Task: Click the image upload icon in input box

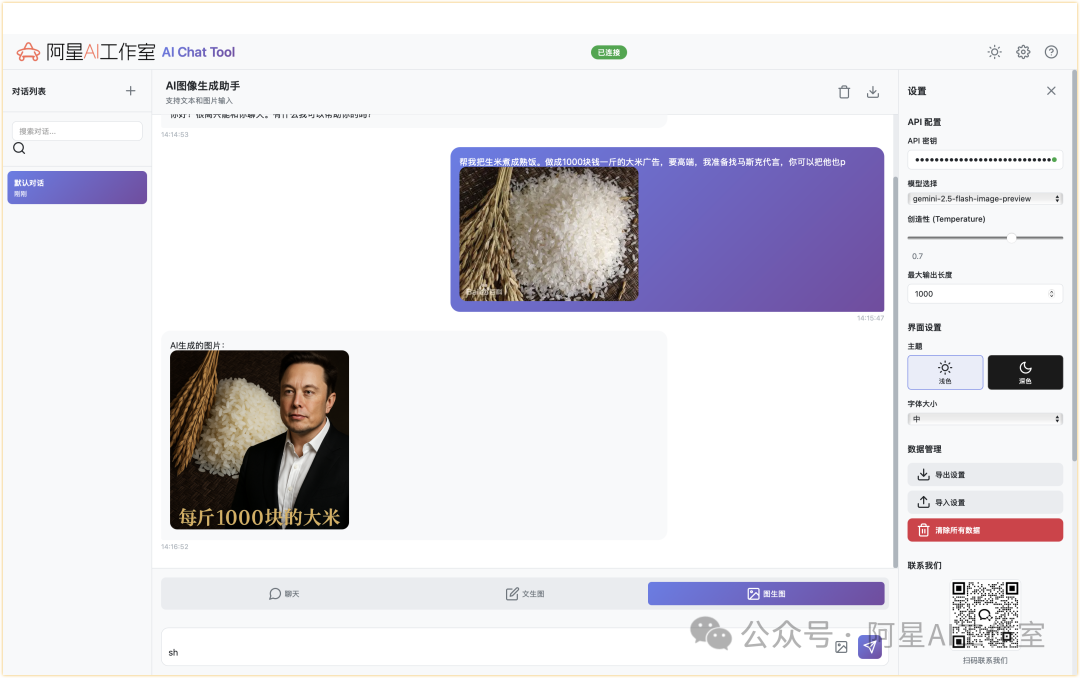Action: (841, 647)
